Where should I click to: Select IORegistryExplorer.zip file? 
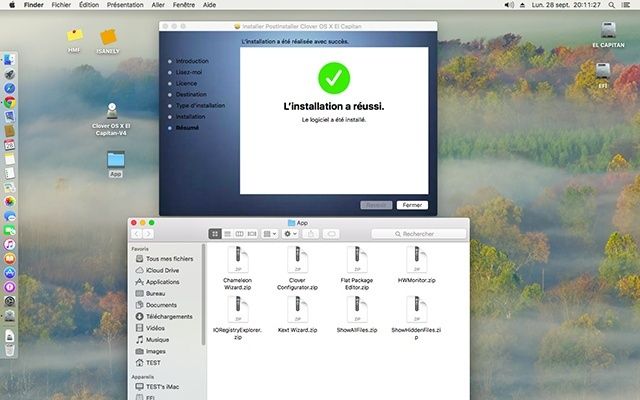[238, 318]
